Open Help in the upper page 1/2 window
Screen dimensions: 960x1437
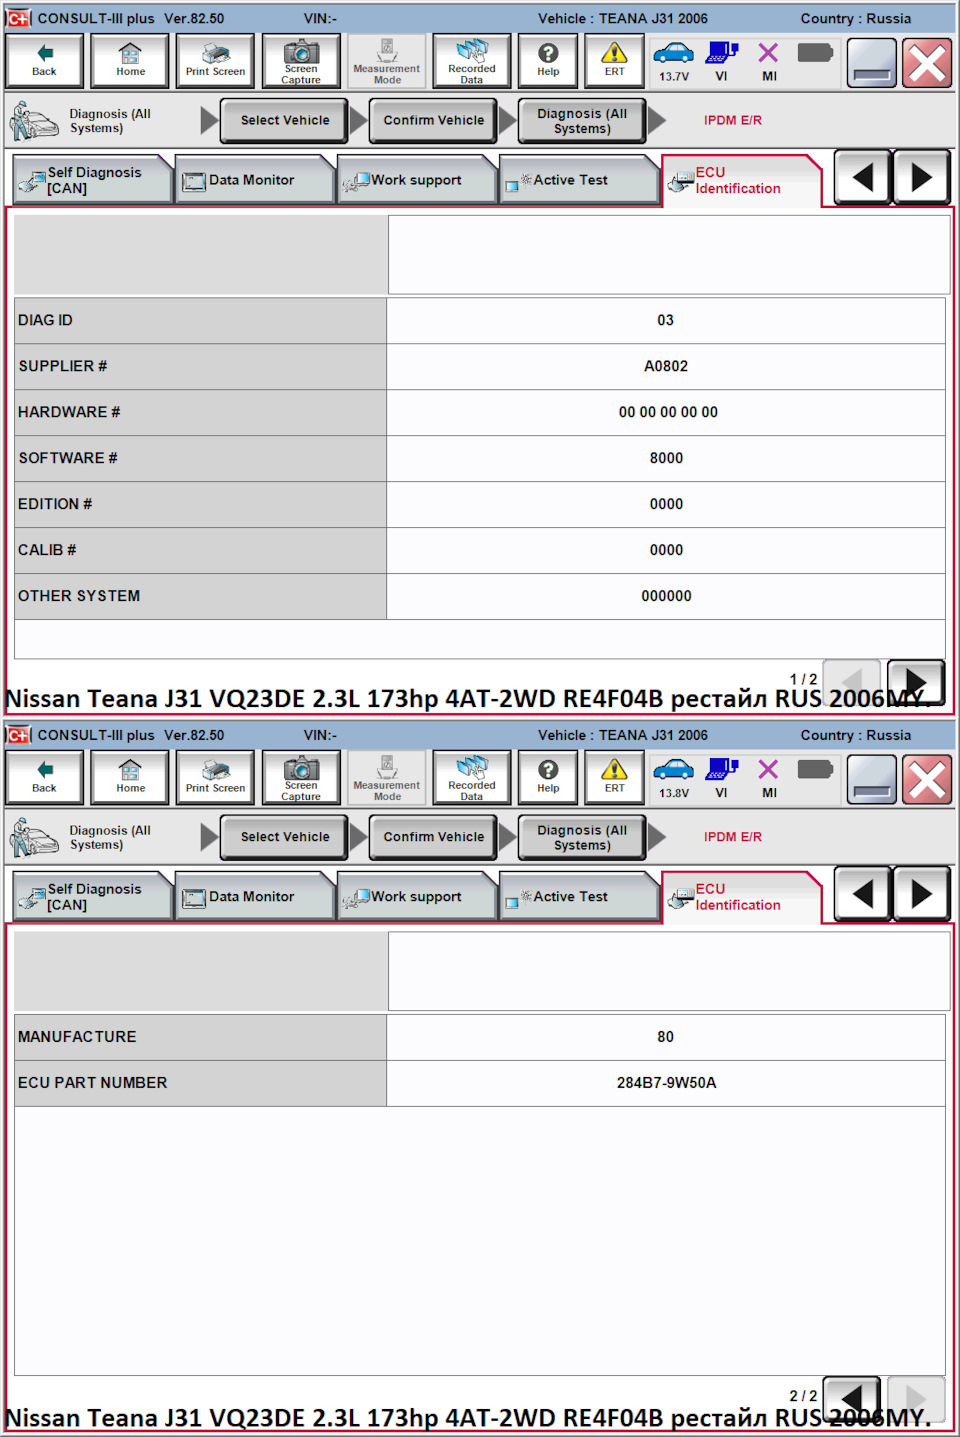pyautogui.click(x=548, y=60)
